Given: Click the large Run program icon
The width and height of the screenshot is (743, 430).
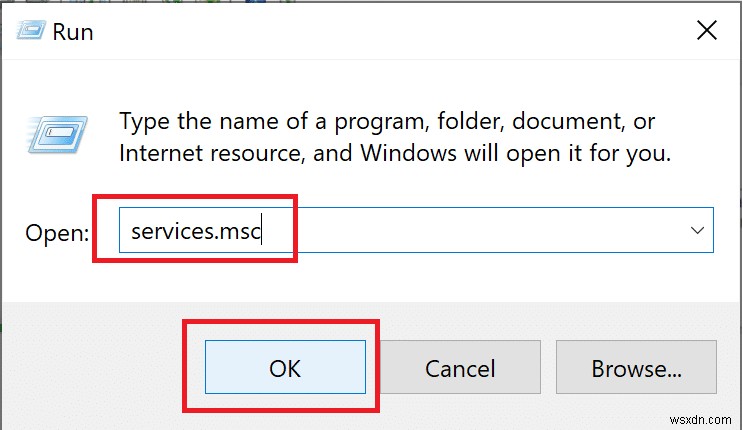Looking at the screenshot, I should [64, 139].
